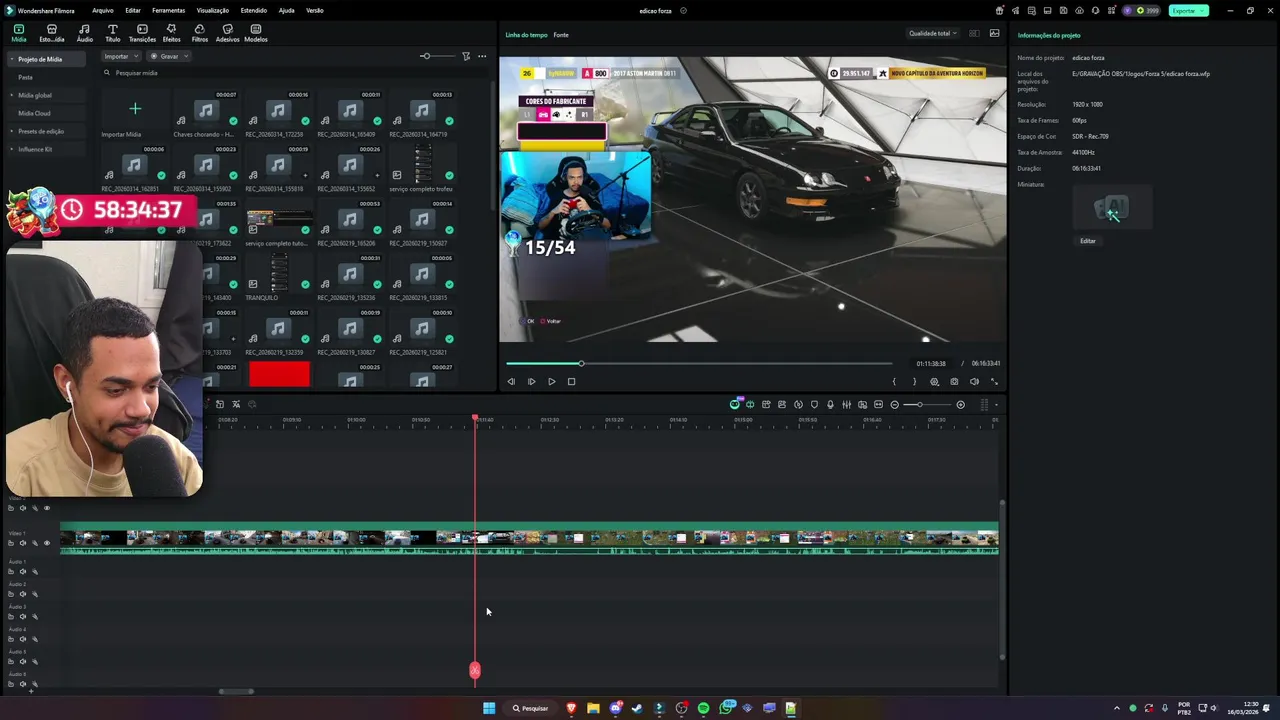Select the serviço completo trofeu image

point(422,169)
